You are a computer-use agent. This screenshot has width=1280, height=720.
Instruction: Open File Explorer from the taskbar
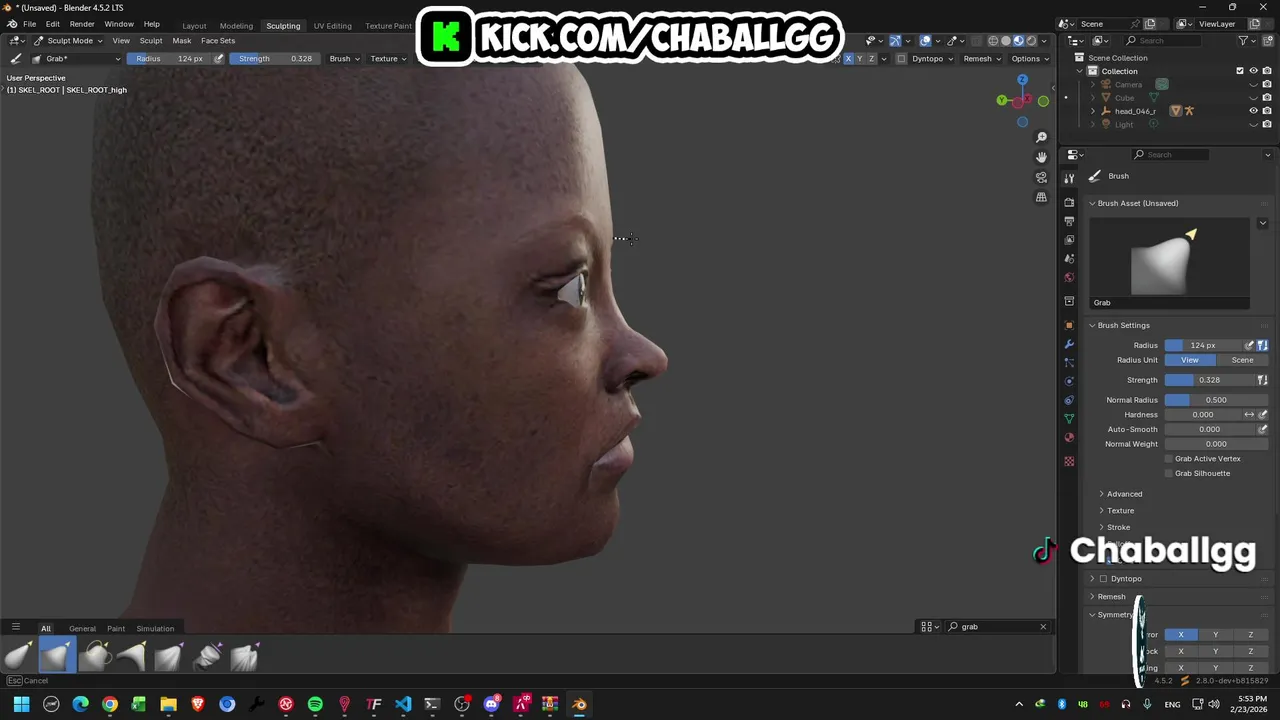tap(168, 704)
